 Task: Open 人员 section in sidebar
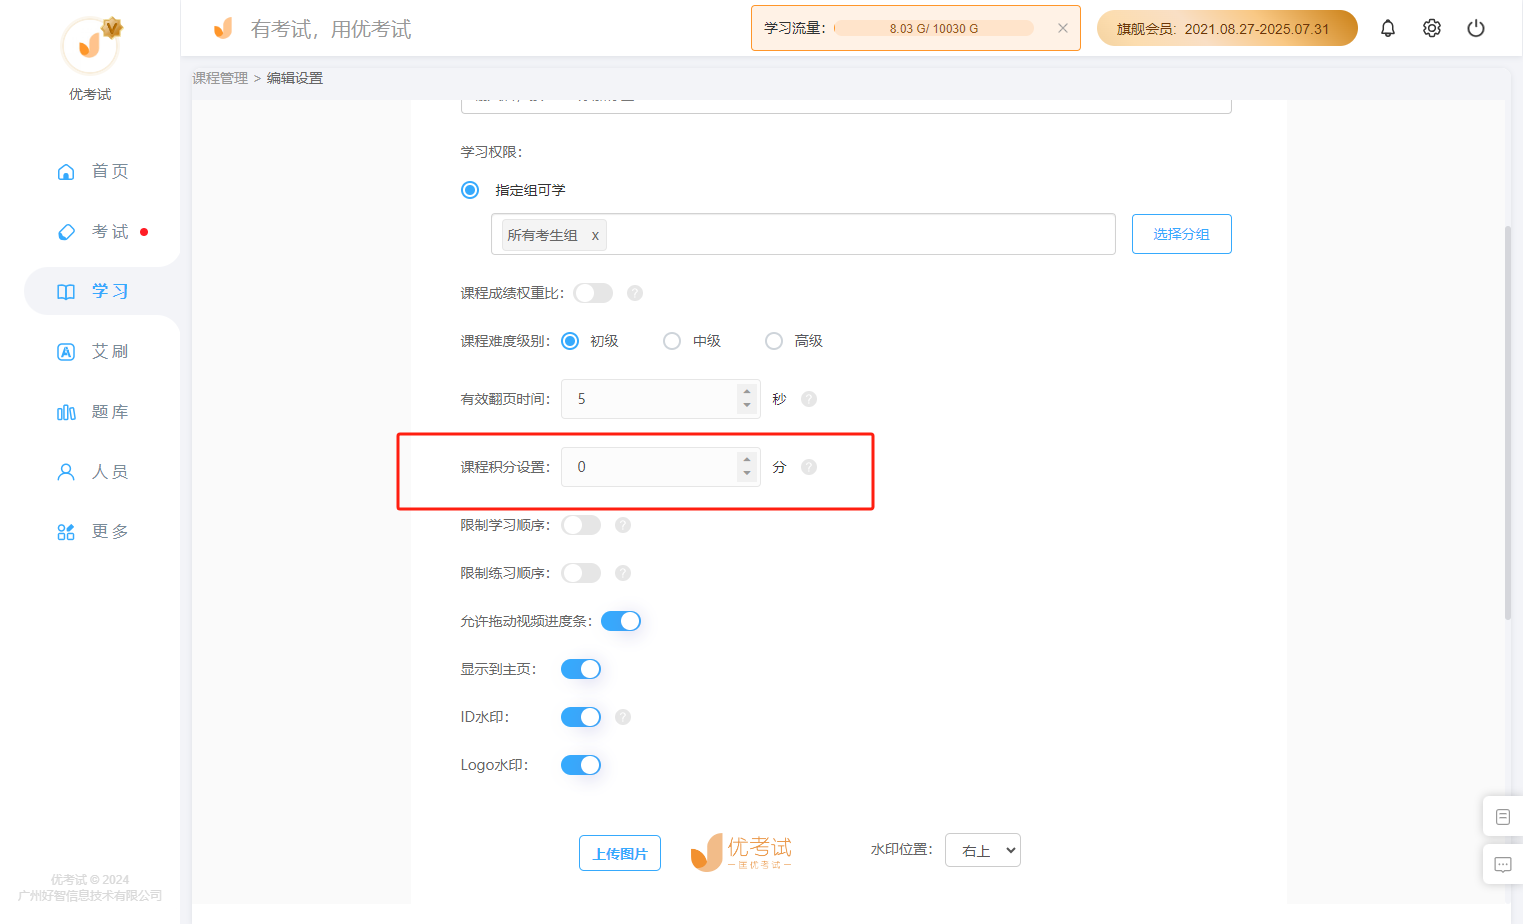click(93, 471)
